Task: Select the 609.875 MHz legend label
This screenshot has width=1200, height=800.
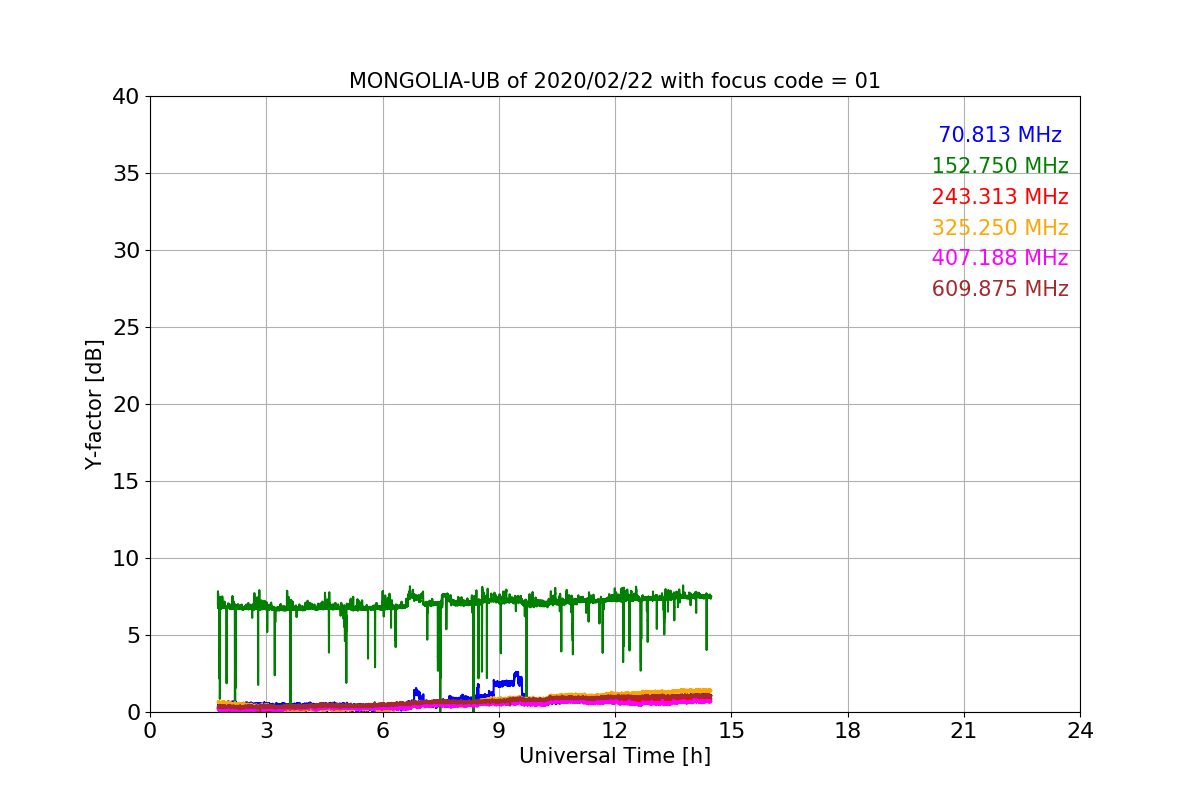Action: (x=1000, y=289)
